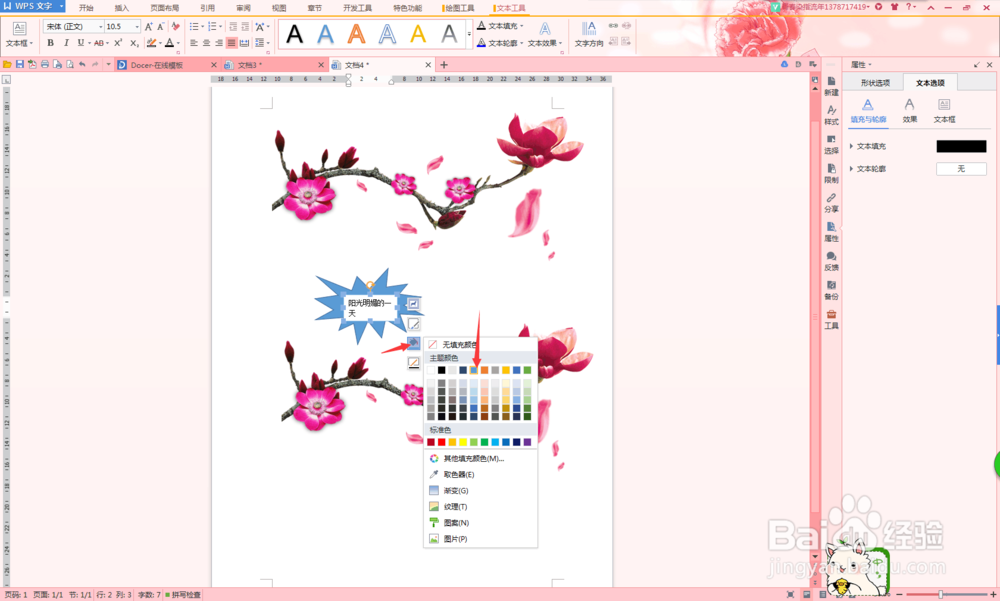Viewport: 1000px width, 601px height.
Task: Switch to the 形状选项 Shape Options tab
Action: (x=875, y=82)
